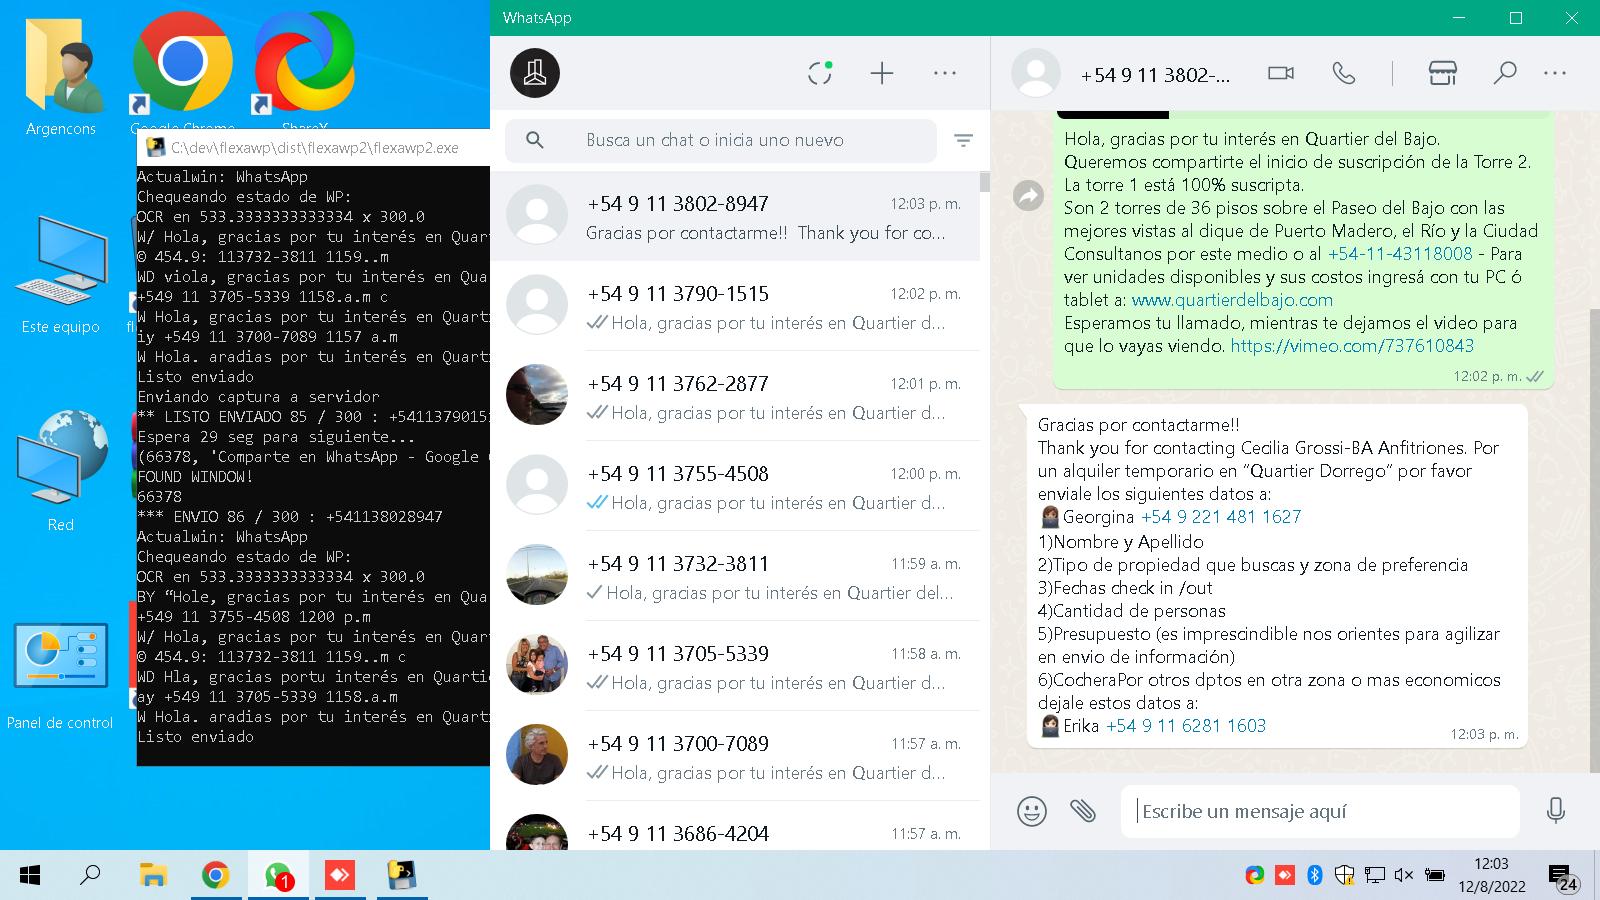
Task: Open the WhatsApp profile avatar
Action: tap(535, 73)
